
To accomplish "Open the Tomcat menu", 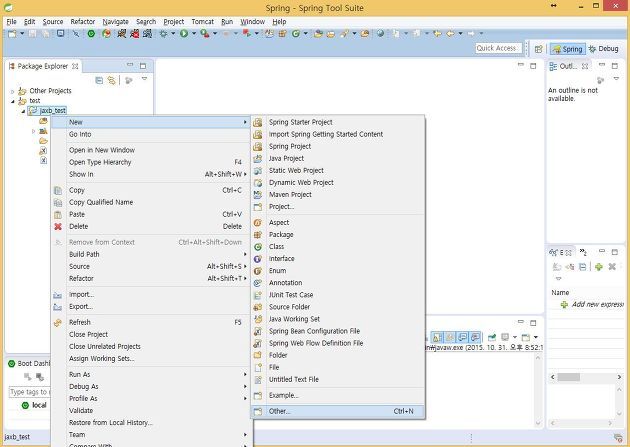I will (202, 22).
